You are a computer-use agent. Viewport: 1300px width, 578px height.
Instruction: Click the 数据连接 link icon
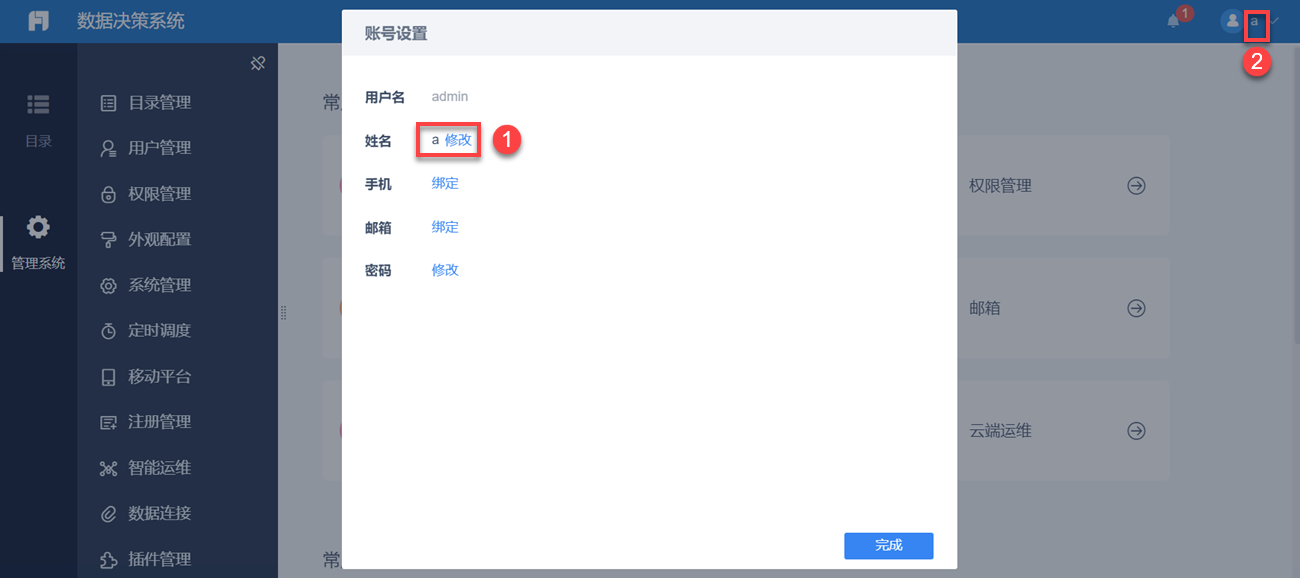[x=109, y=514]
